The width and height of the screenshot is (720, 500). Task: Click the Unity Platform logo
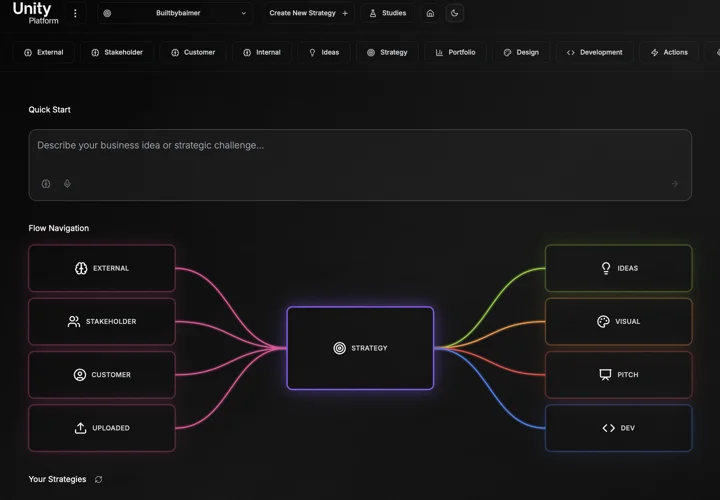click(35, 13)
